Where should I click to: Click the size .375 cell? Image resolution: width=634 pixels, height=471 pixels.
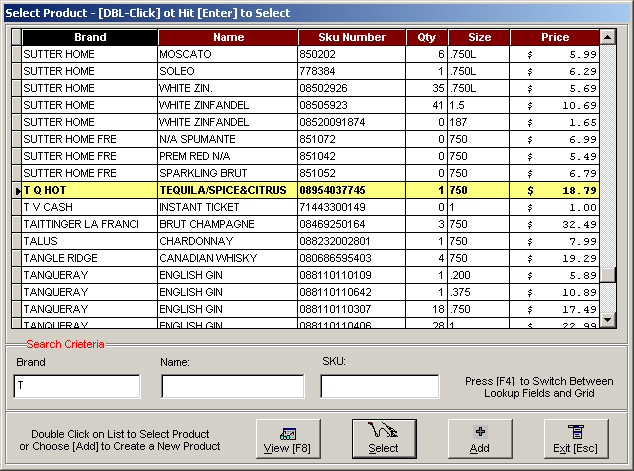(479, 292)
